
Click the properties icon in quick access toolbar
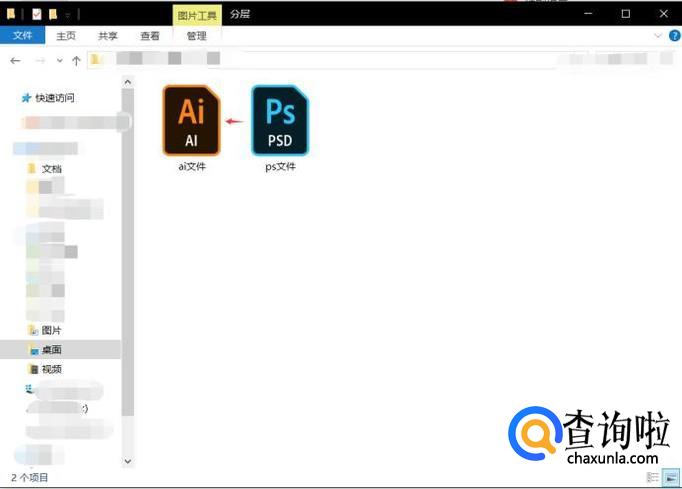[x=37, y=15]
